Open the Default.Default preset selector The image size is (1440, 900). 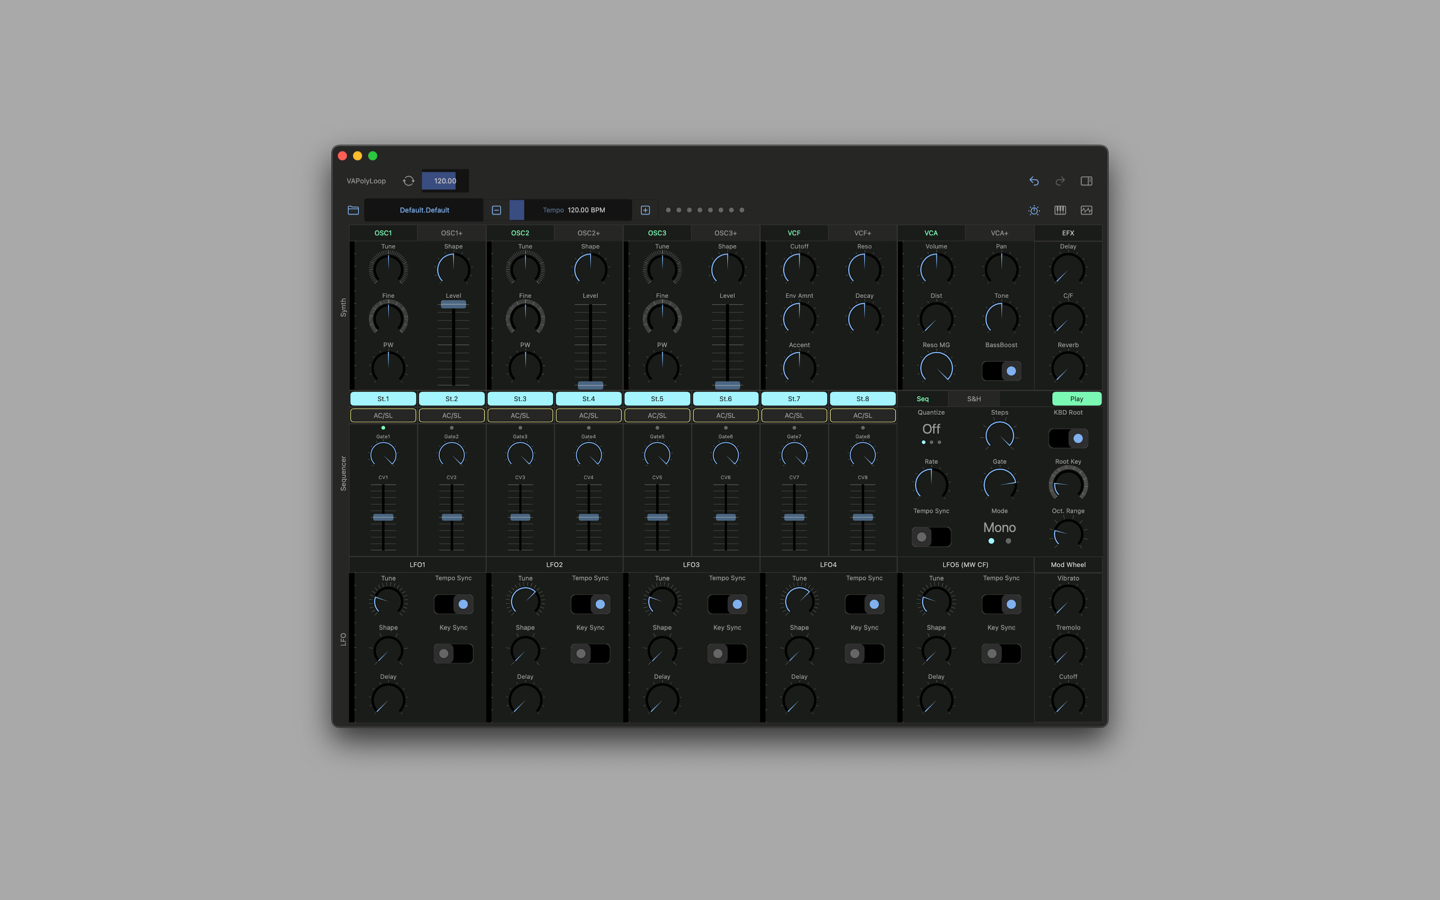(x=424, y=210)
